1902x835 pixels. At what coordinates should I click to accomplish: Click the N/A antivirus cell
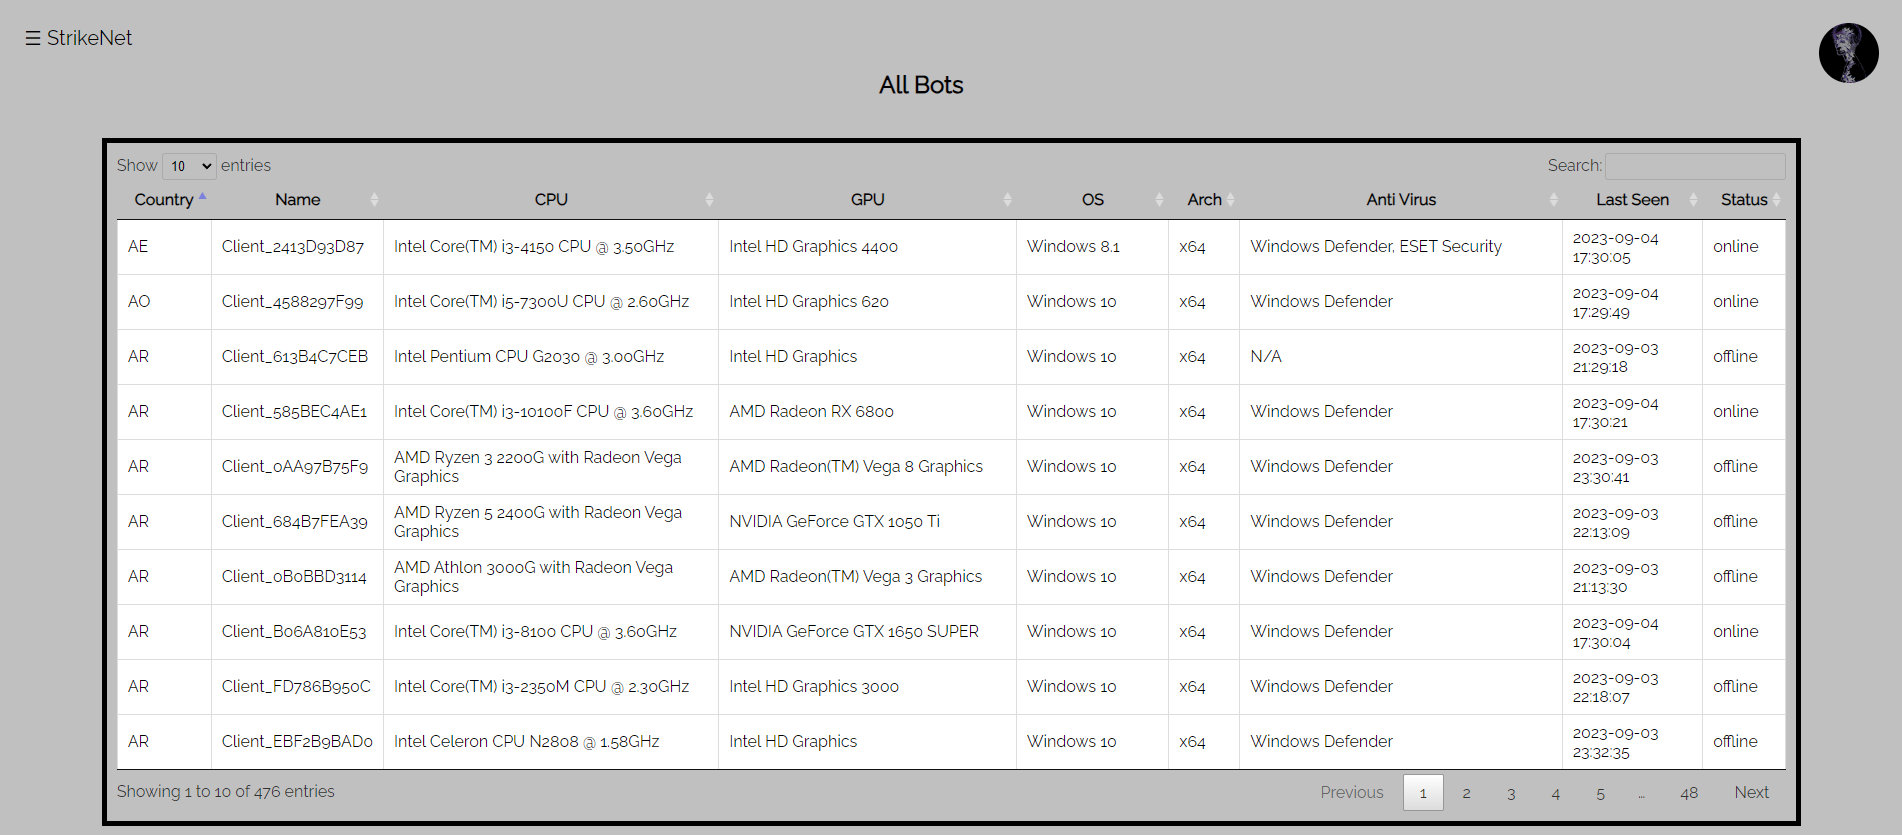[x=1401, y=357]
